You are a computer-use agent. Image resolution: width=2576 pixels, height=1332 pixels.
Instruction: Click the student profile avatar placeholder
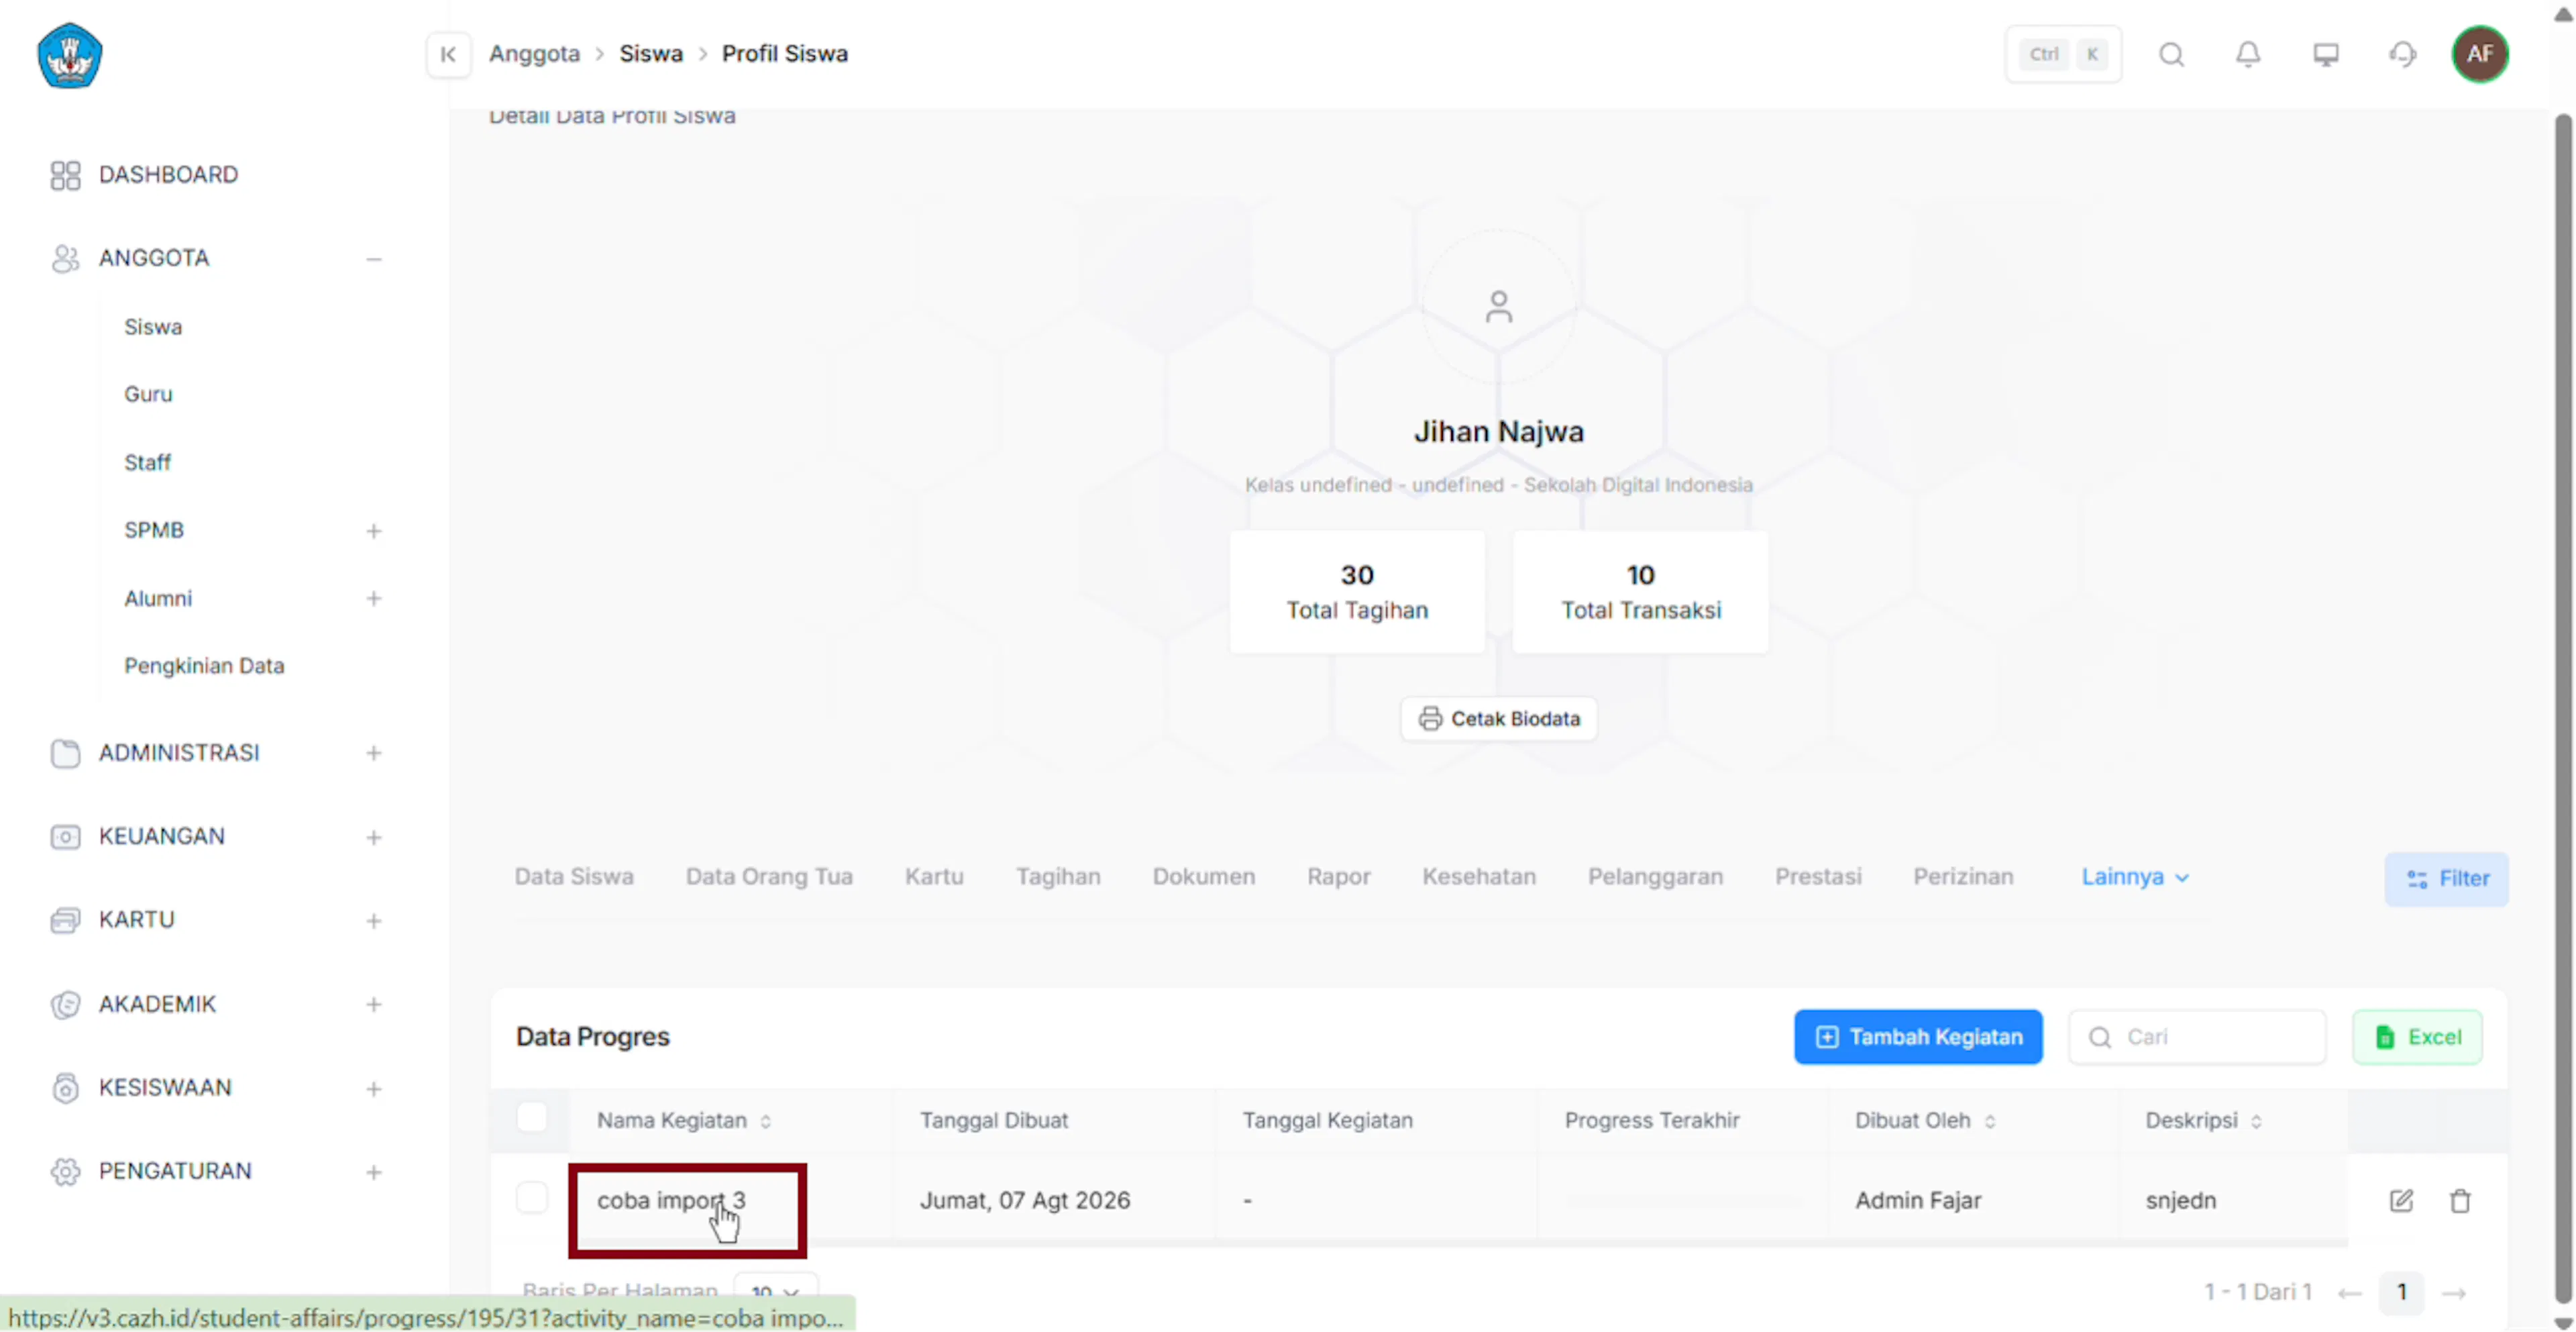(1498, 307)
